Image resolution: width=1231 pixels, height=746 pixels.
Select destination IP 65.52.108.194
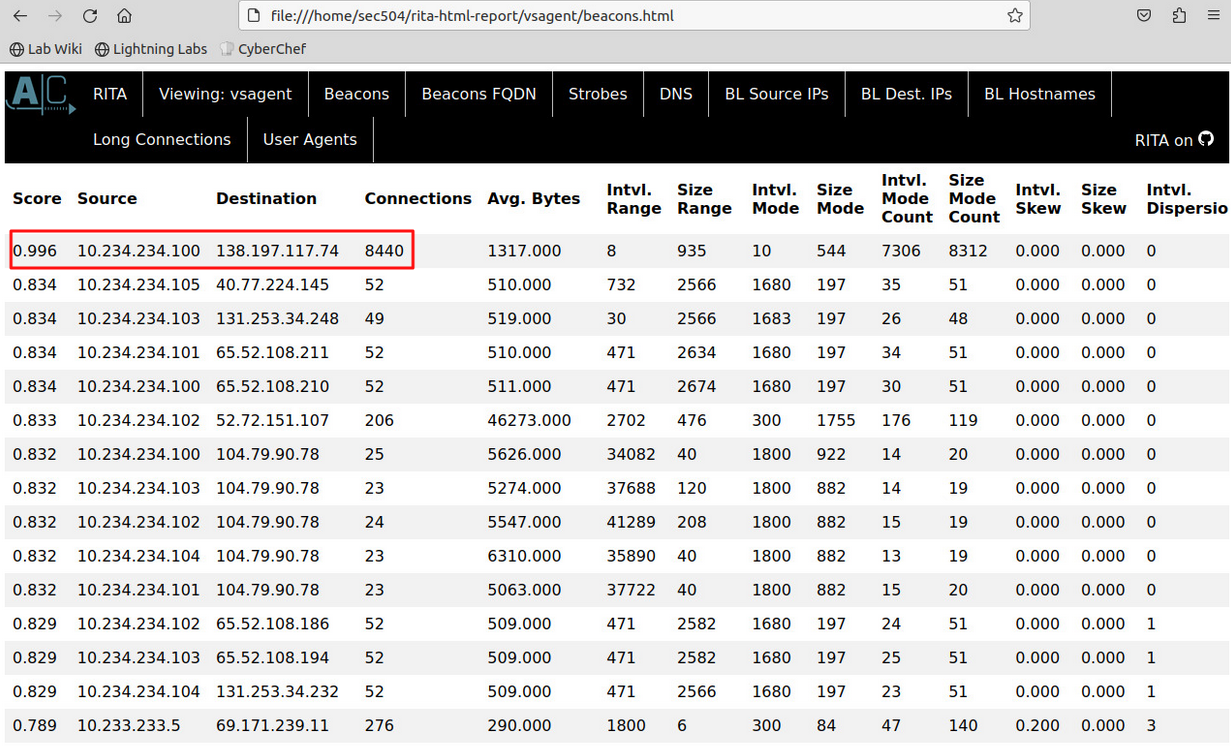[272, 659]
